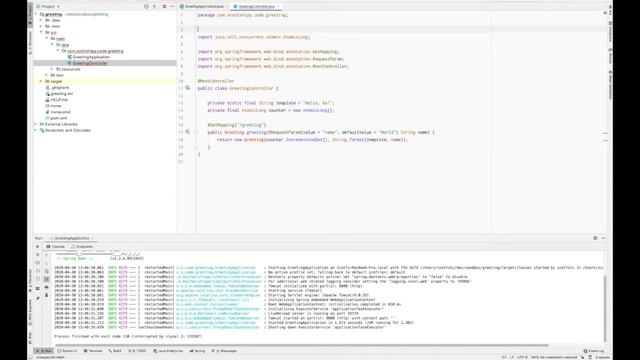Viewport: 640px width, 360px height.
Task: Select GreetingController in project tree
Action: coord(90,63)
